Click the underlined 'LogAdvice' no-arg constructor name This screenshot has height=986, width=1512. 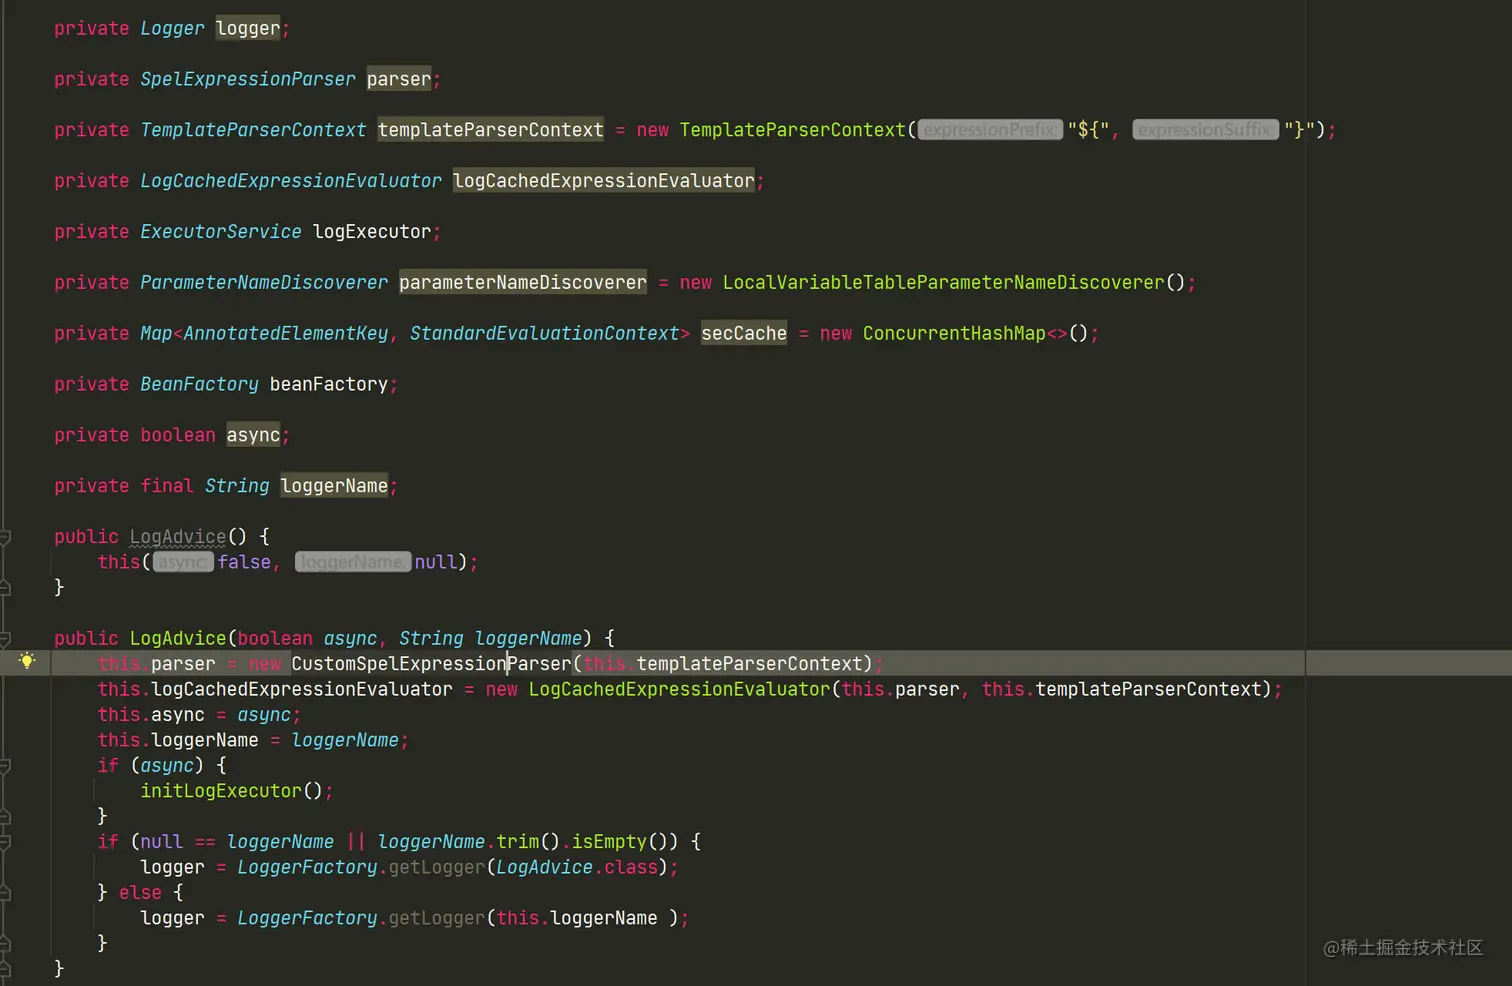pos(178,537)
